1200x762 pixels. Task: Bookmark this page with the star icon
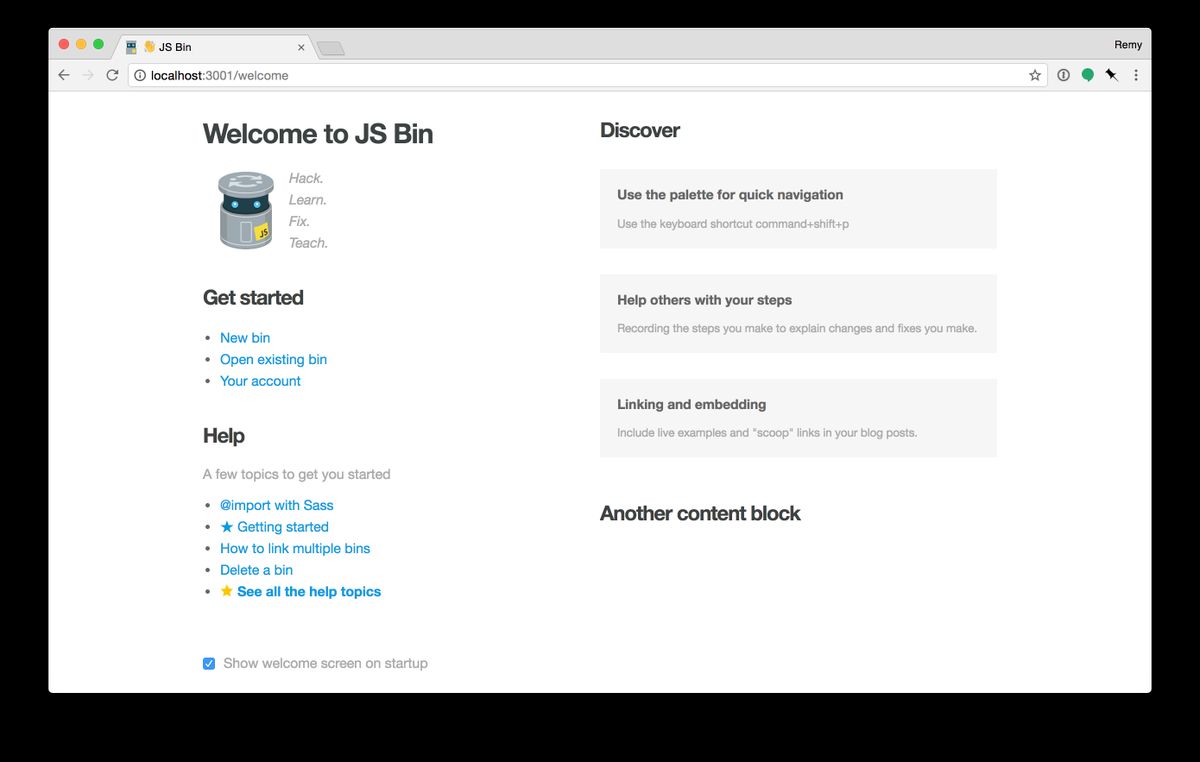[x=1035, y=75]
